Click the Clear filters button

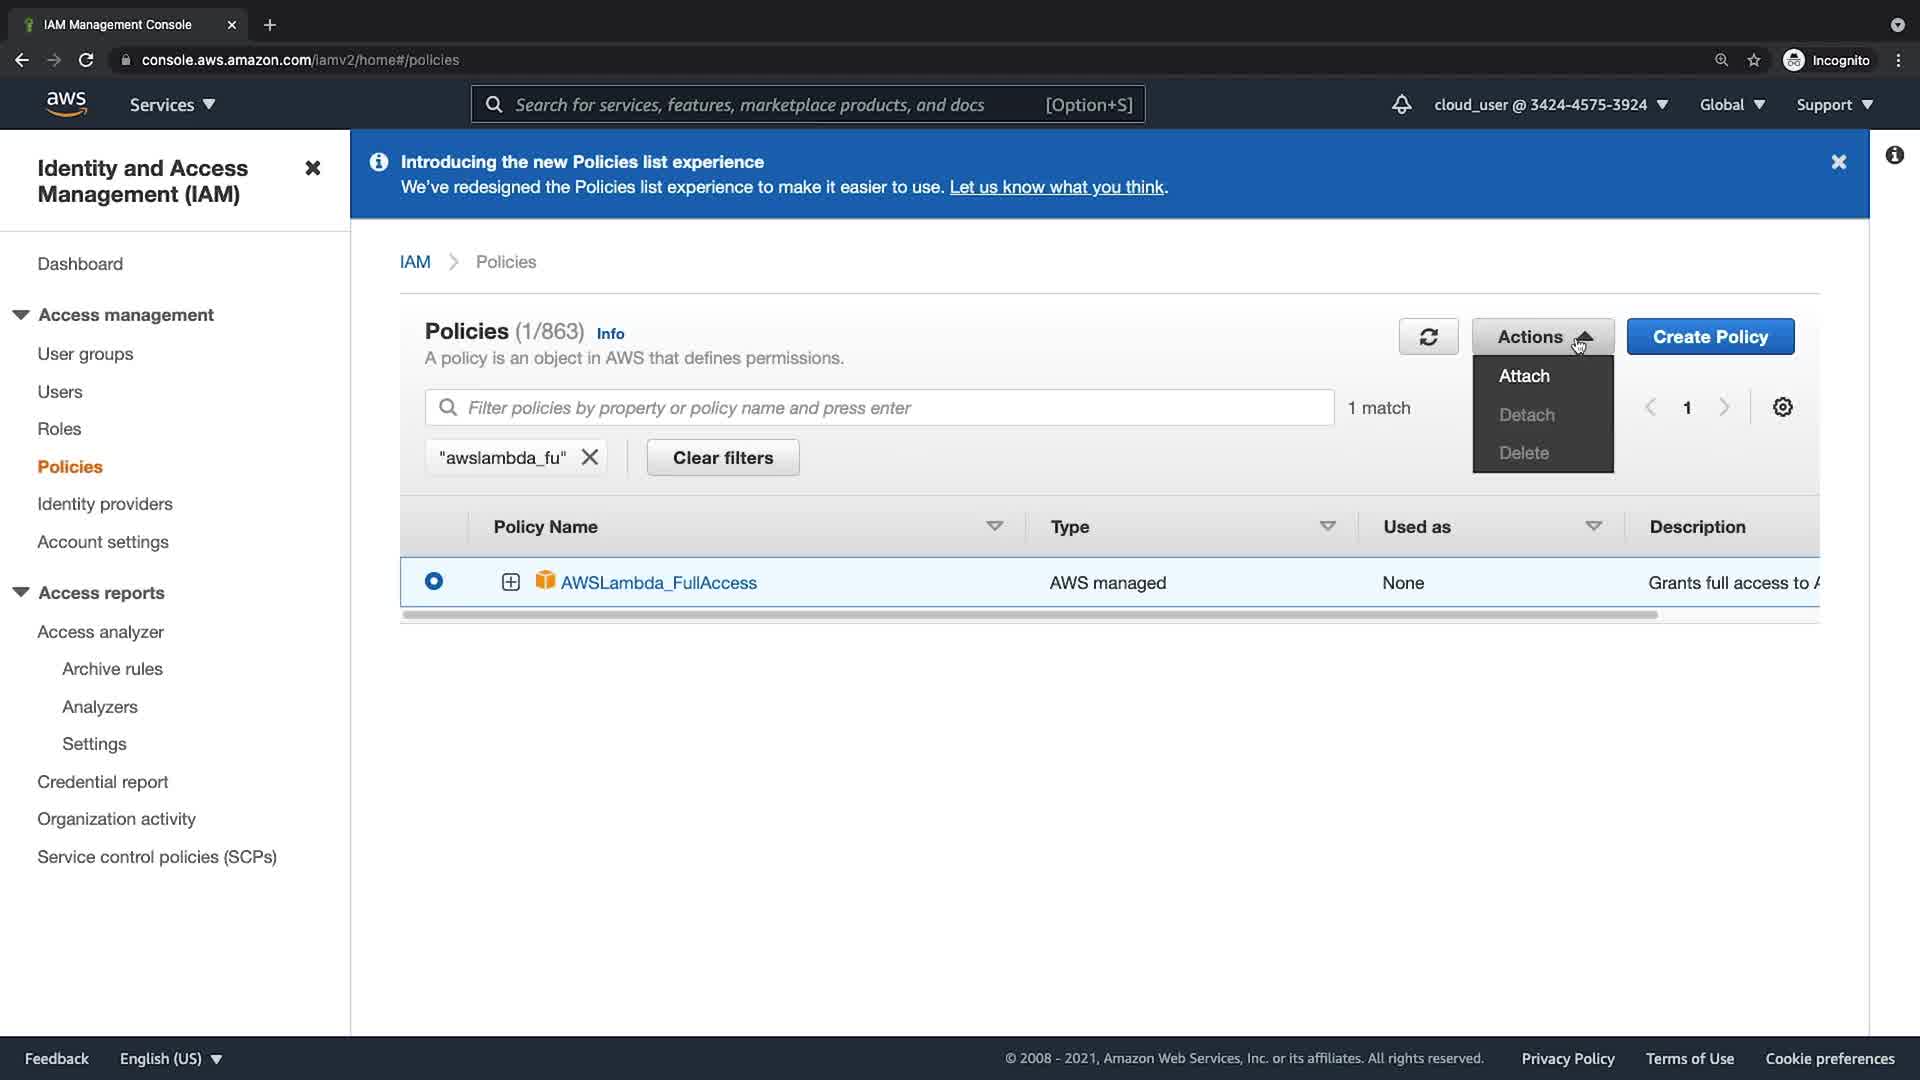point(722,457)
